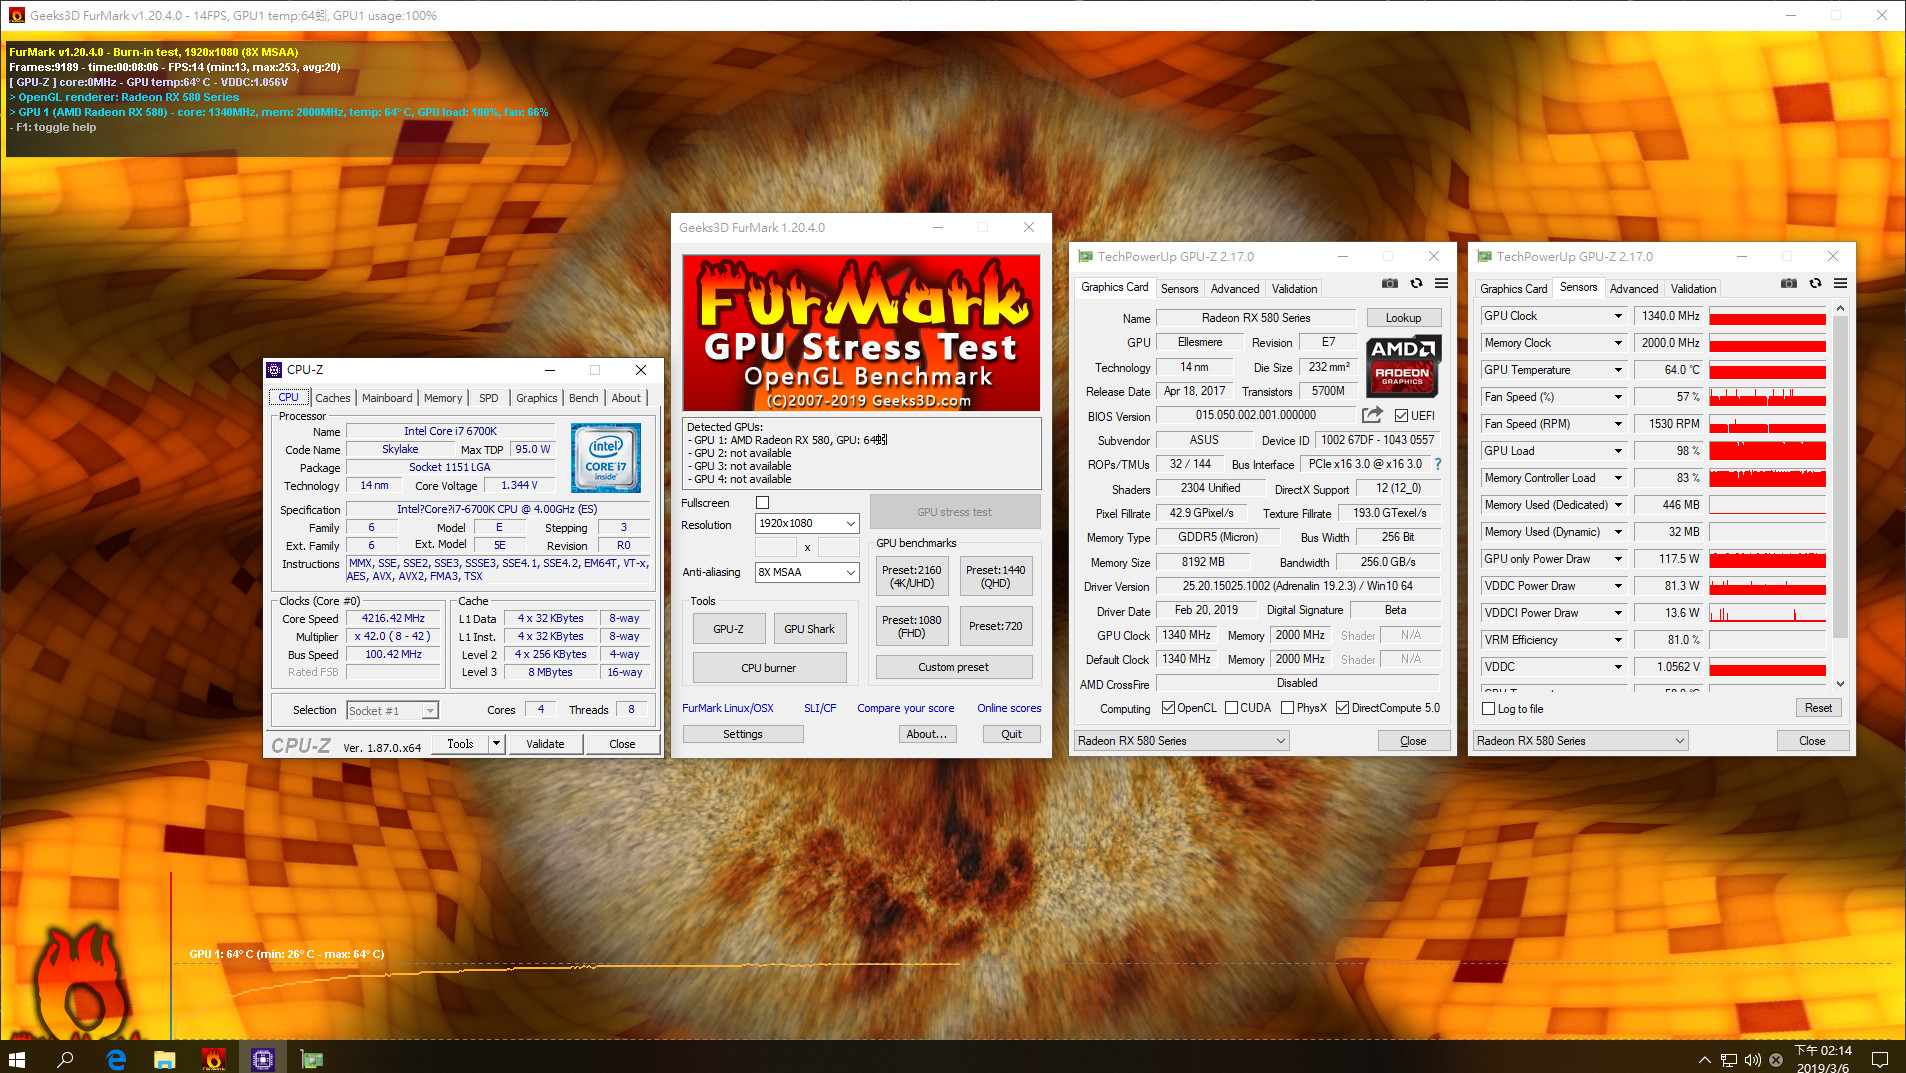This screenshot has width=1906, height=1073.
Task: Click the volume icon in system tray
Action: [1753, 1060]
